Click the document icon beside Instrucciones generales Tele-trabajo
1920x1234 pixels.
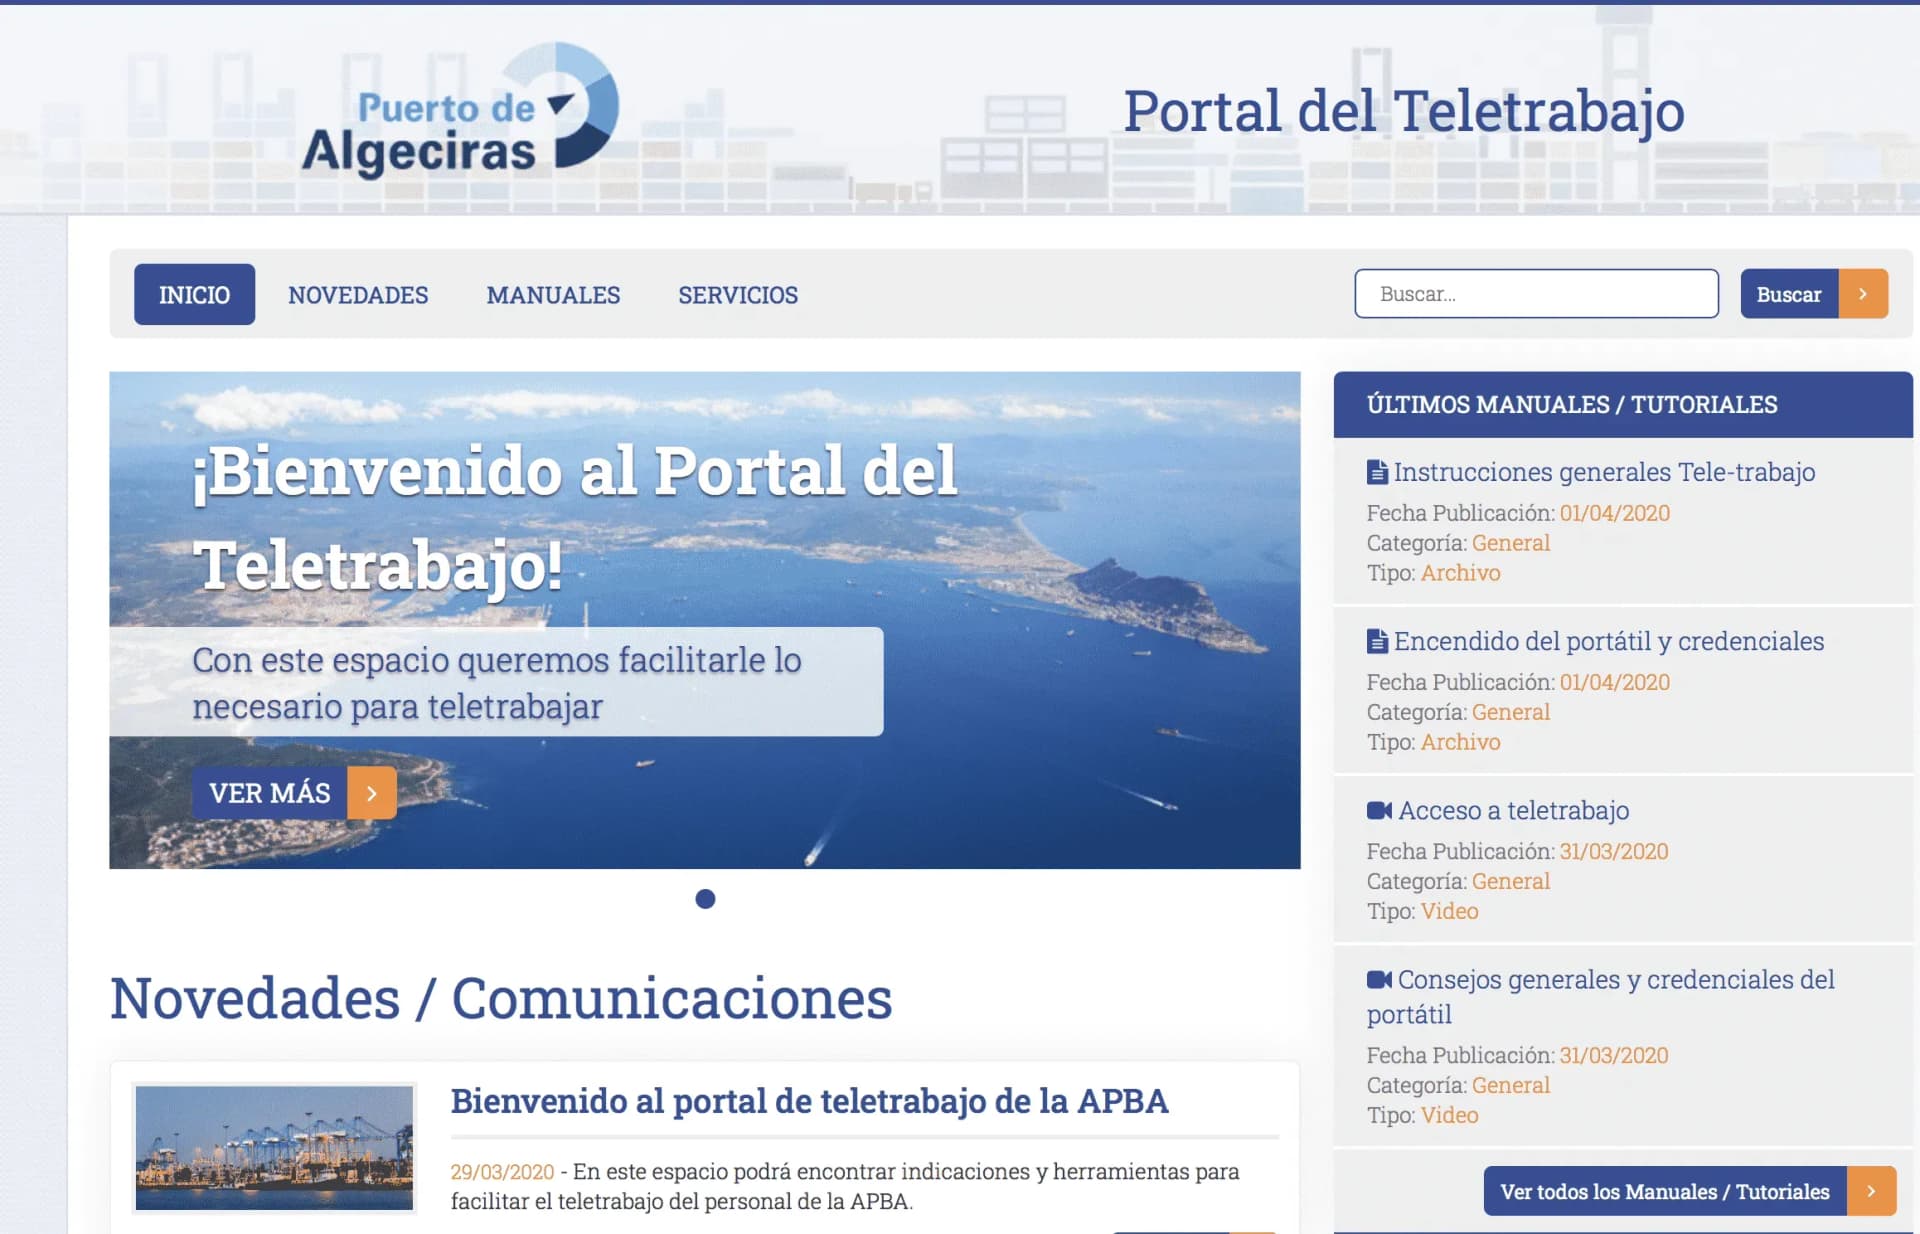pos(1377,472)
